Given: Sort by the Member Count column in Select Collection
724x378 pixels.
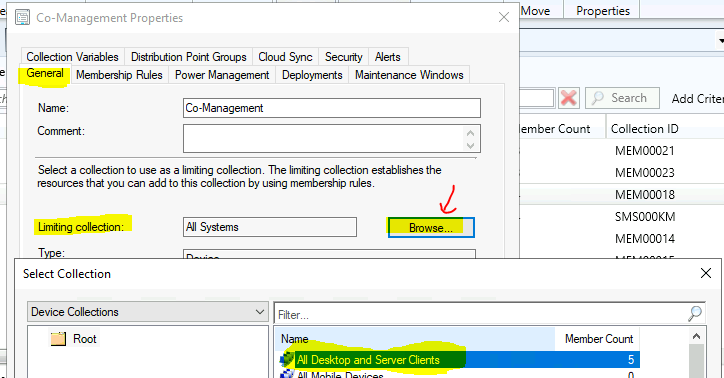Looking at the screenshot, I should [597, 339].
